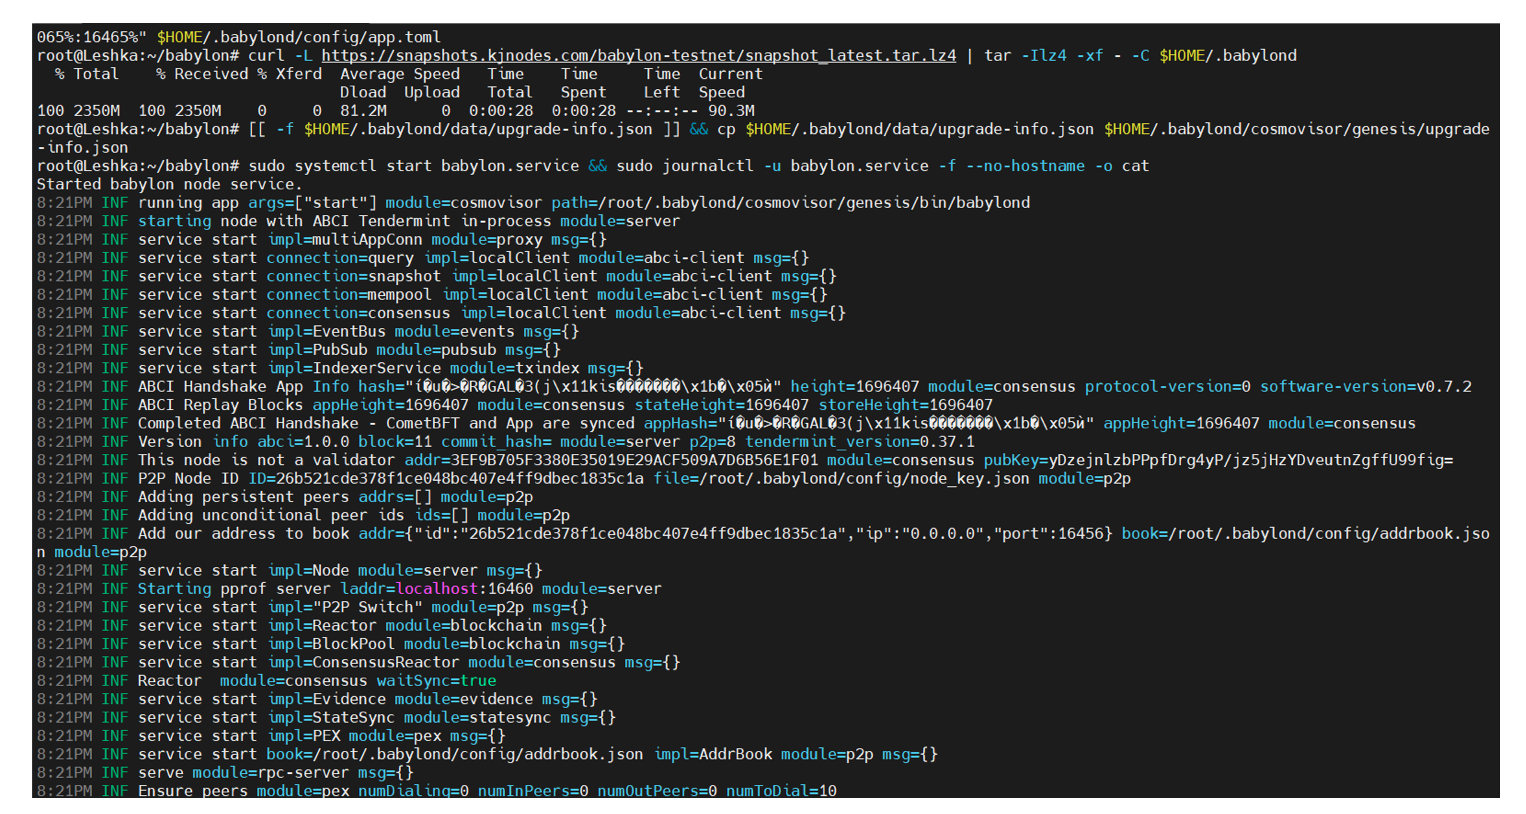The width and height of the screenshot is (1526, 814).
Task: Click 'software-version=v0.7.2' in handshake line
Action: click(x=1366, y=387)
